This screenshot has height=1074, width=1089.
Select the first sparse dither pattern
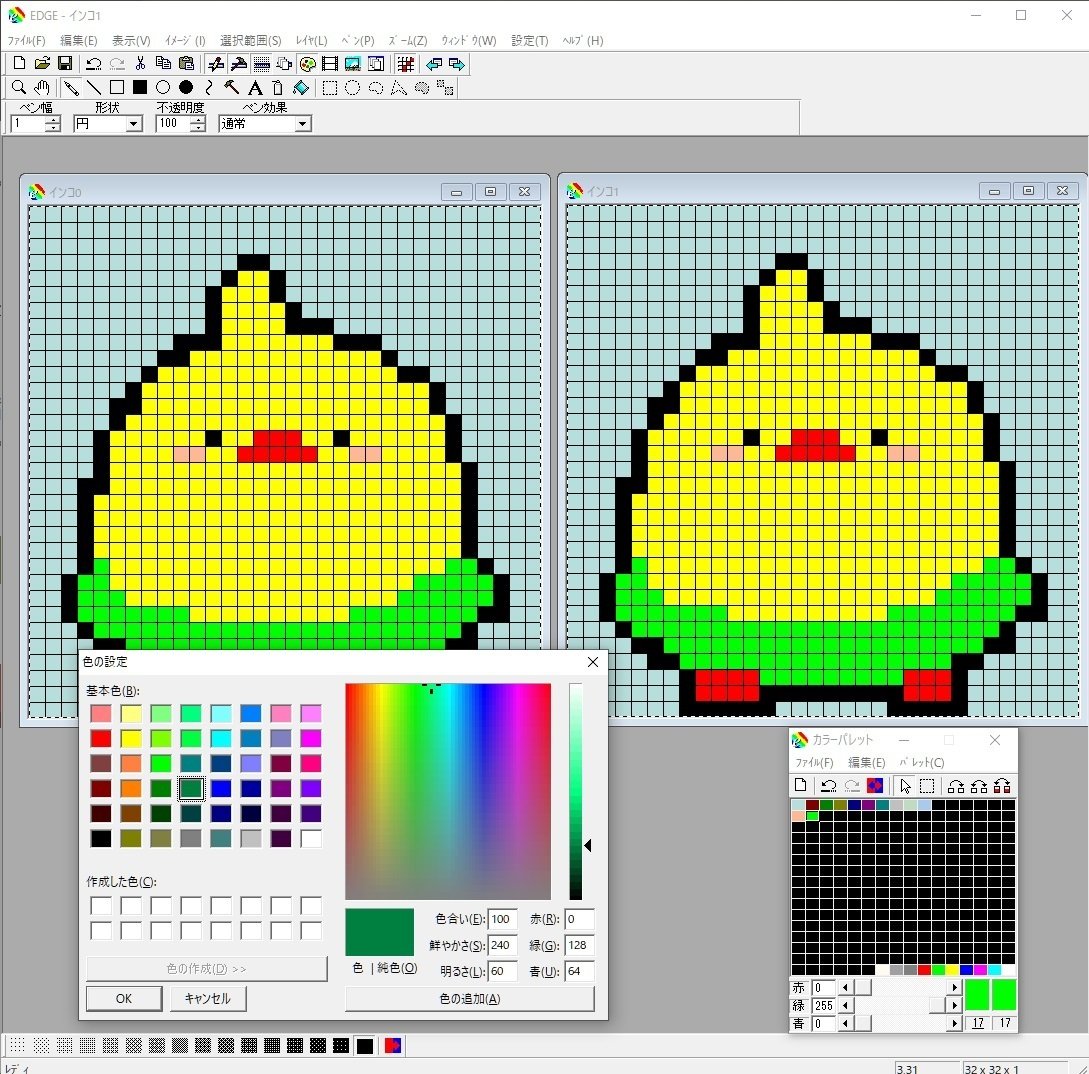[18, 1046]
